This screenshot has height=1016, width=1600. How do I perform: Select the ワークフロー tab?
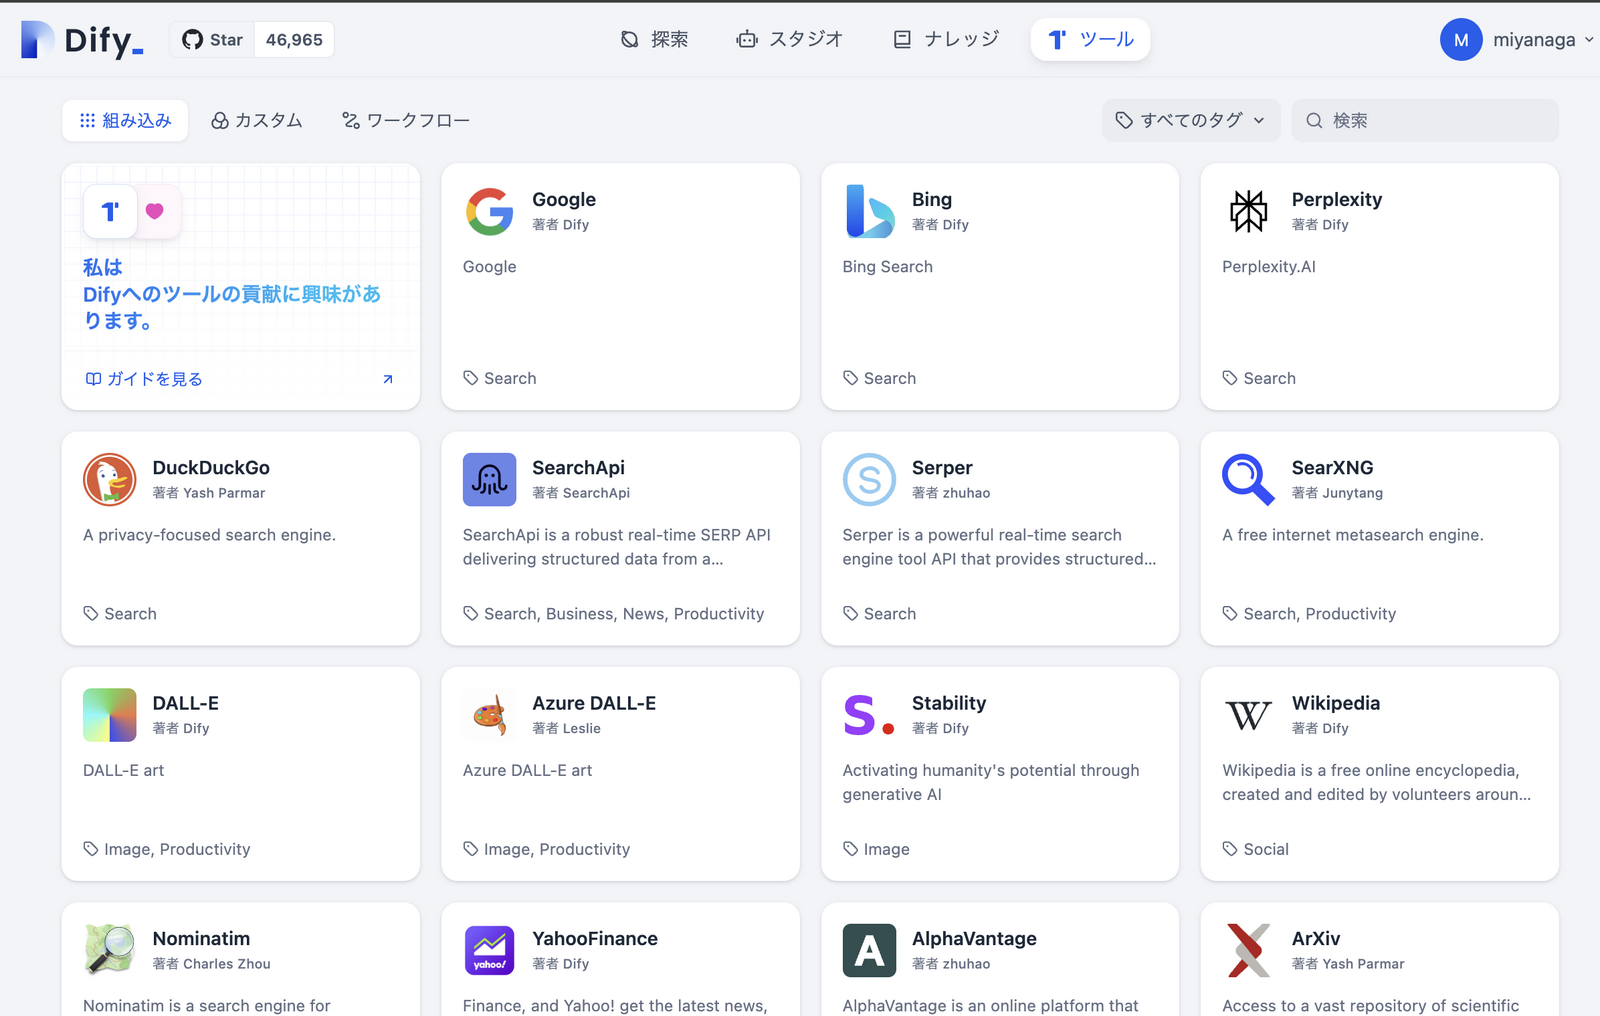[x=406, y=120]
